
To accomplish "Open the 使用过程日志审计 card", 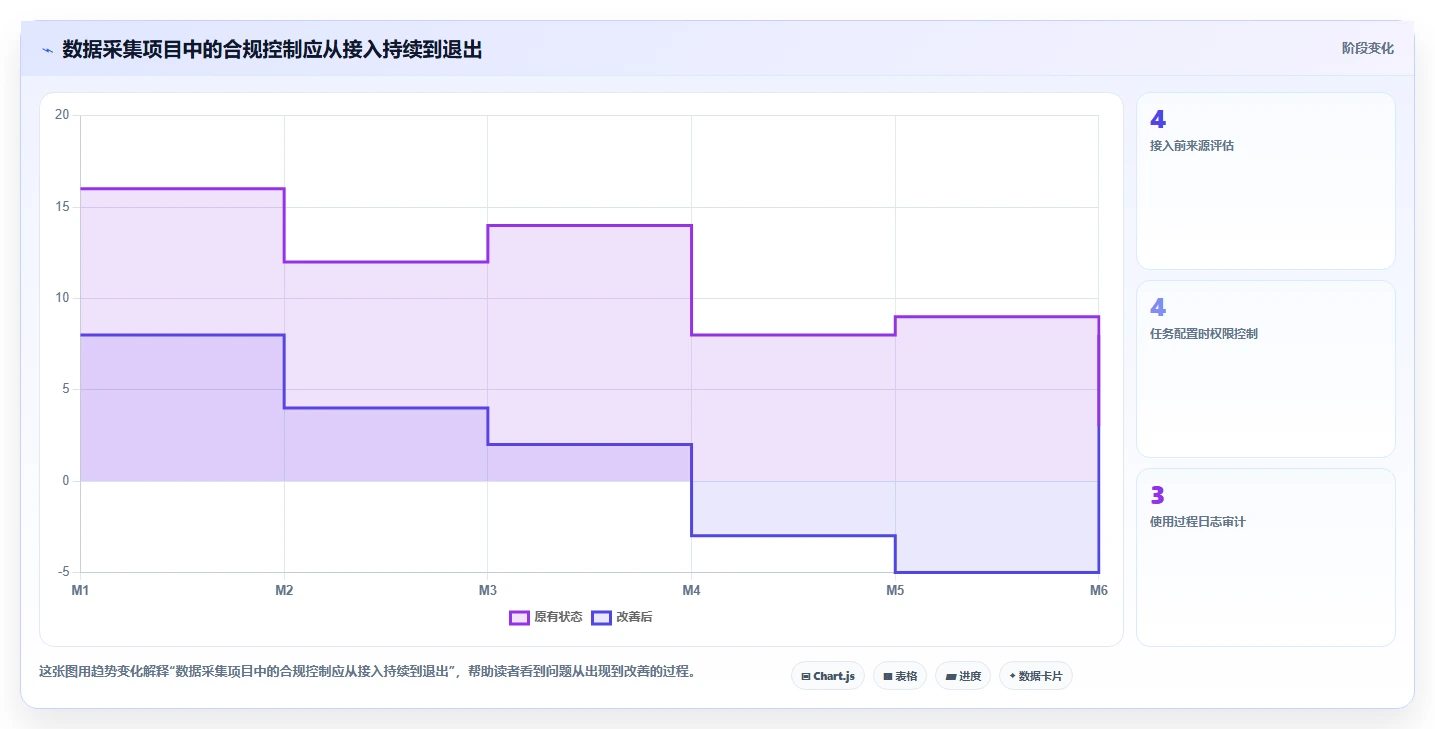I will click(x=1265, y=557).
